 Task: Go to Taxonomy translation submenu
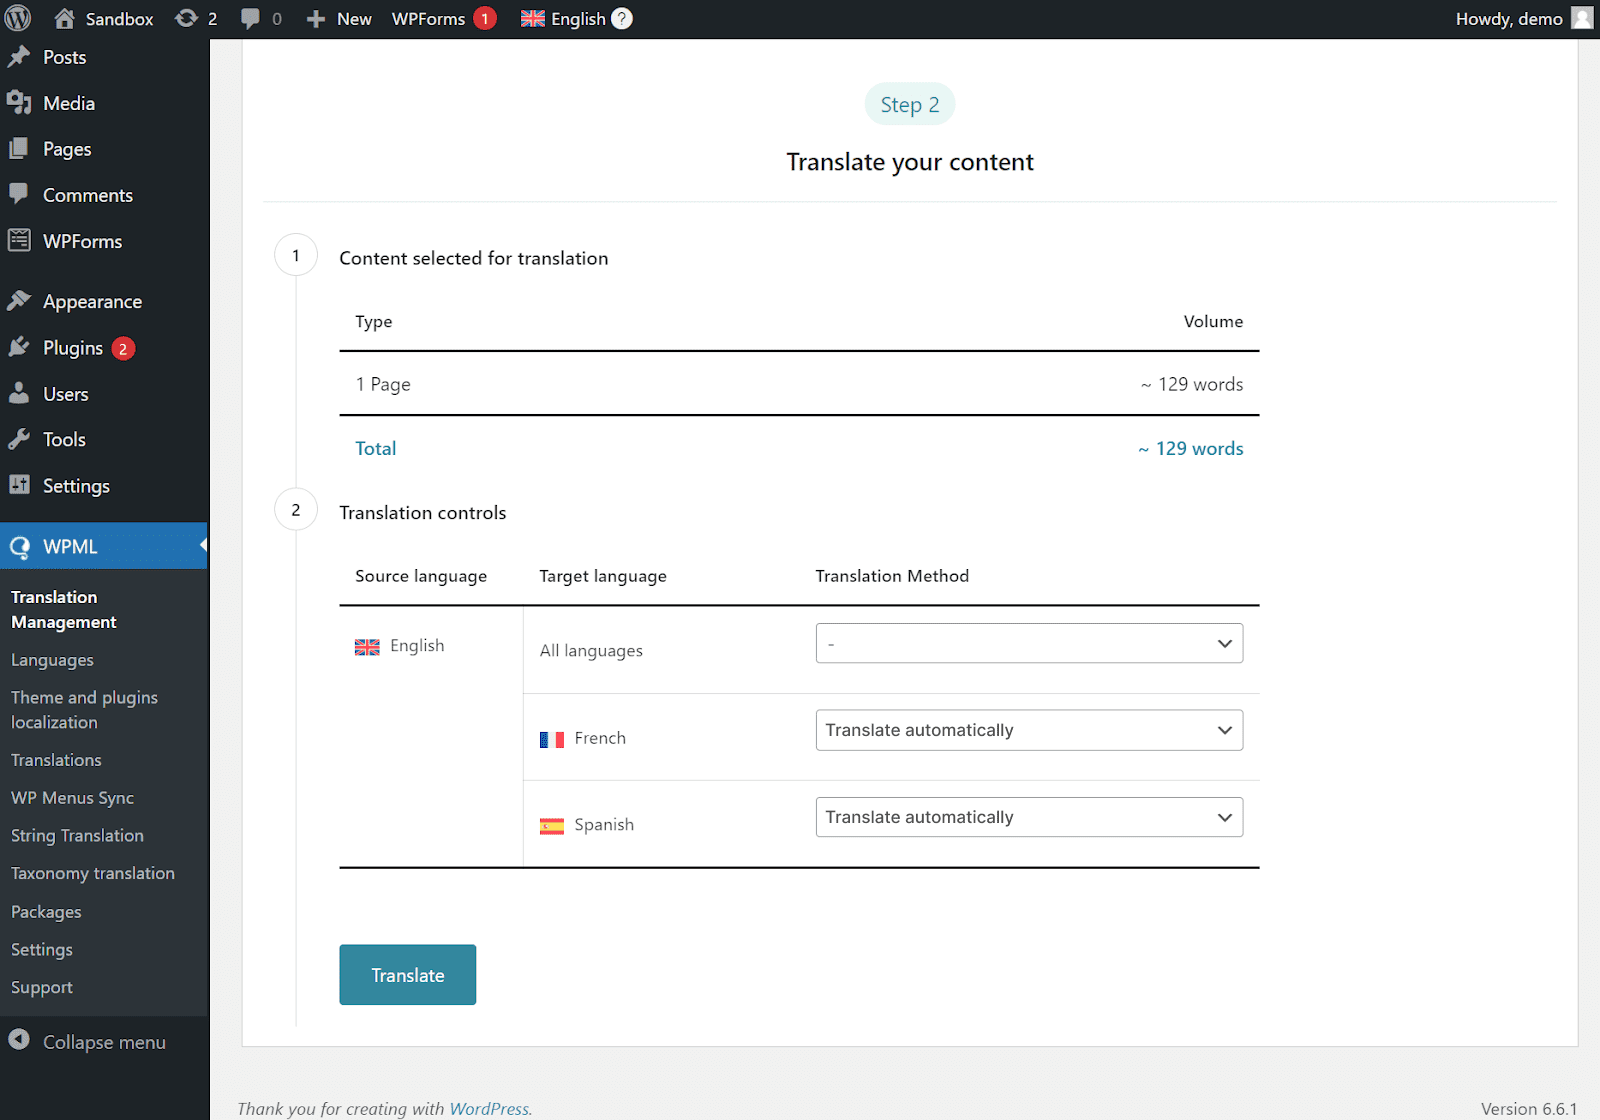coord(93,874)
